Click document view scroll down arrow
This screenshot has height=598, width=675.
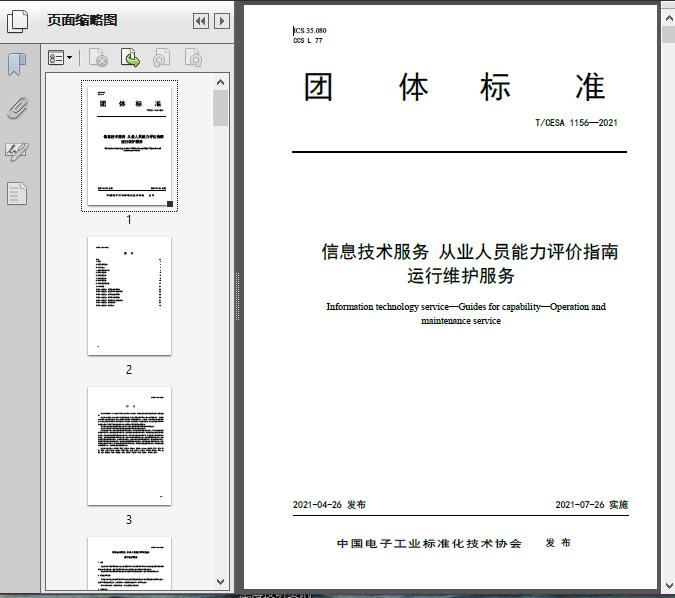point(669,586)
